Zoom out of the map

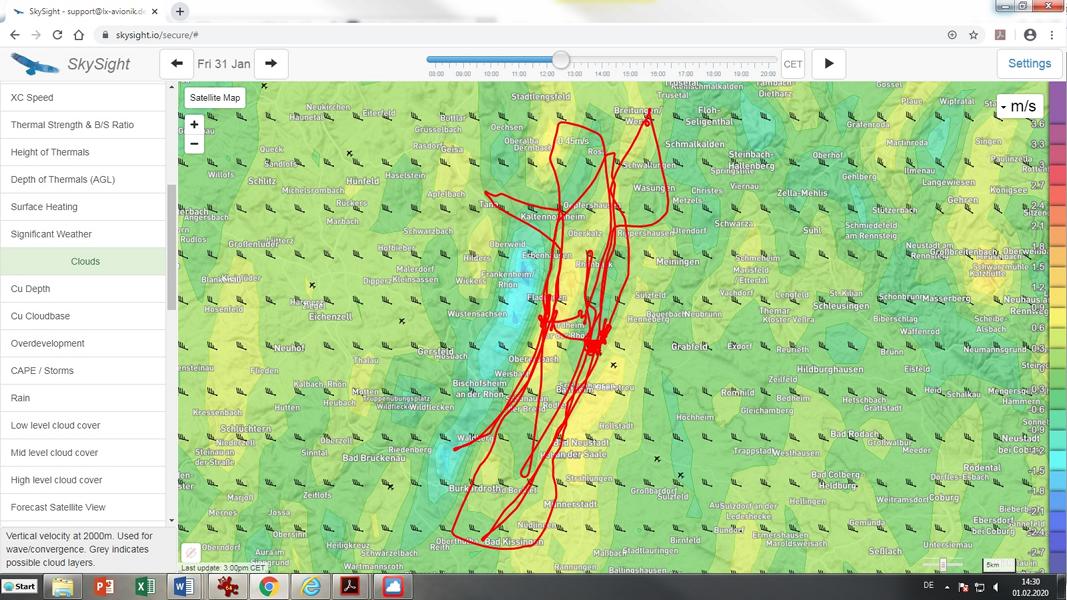194,144
